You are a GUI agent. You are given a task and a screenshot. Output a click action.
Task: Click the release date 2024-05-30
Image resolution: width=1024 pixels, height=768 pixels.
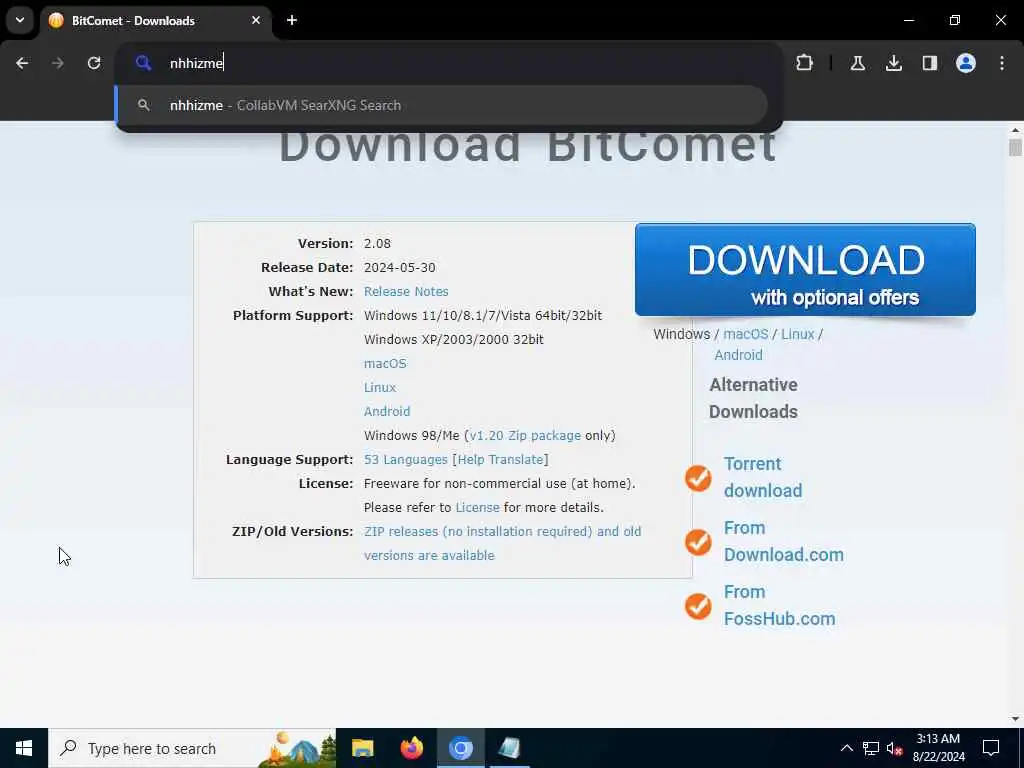coord(400,268)
